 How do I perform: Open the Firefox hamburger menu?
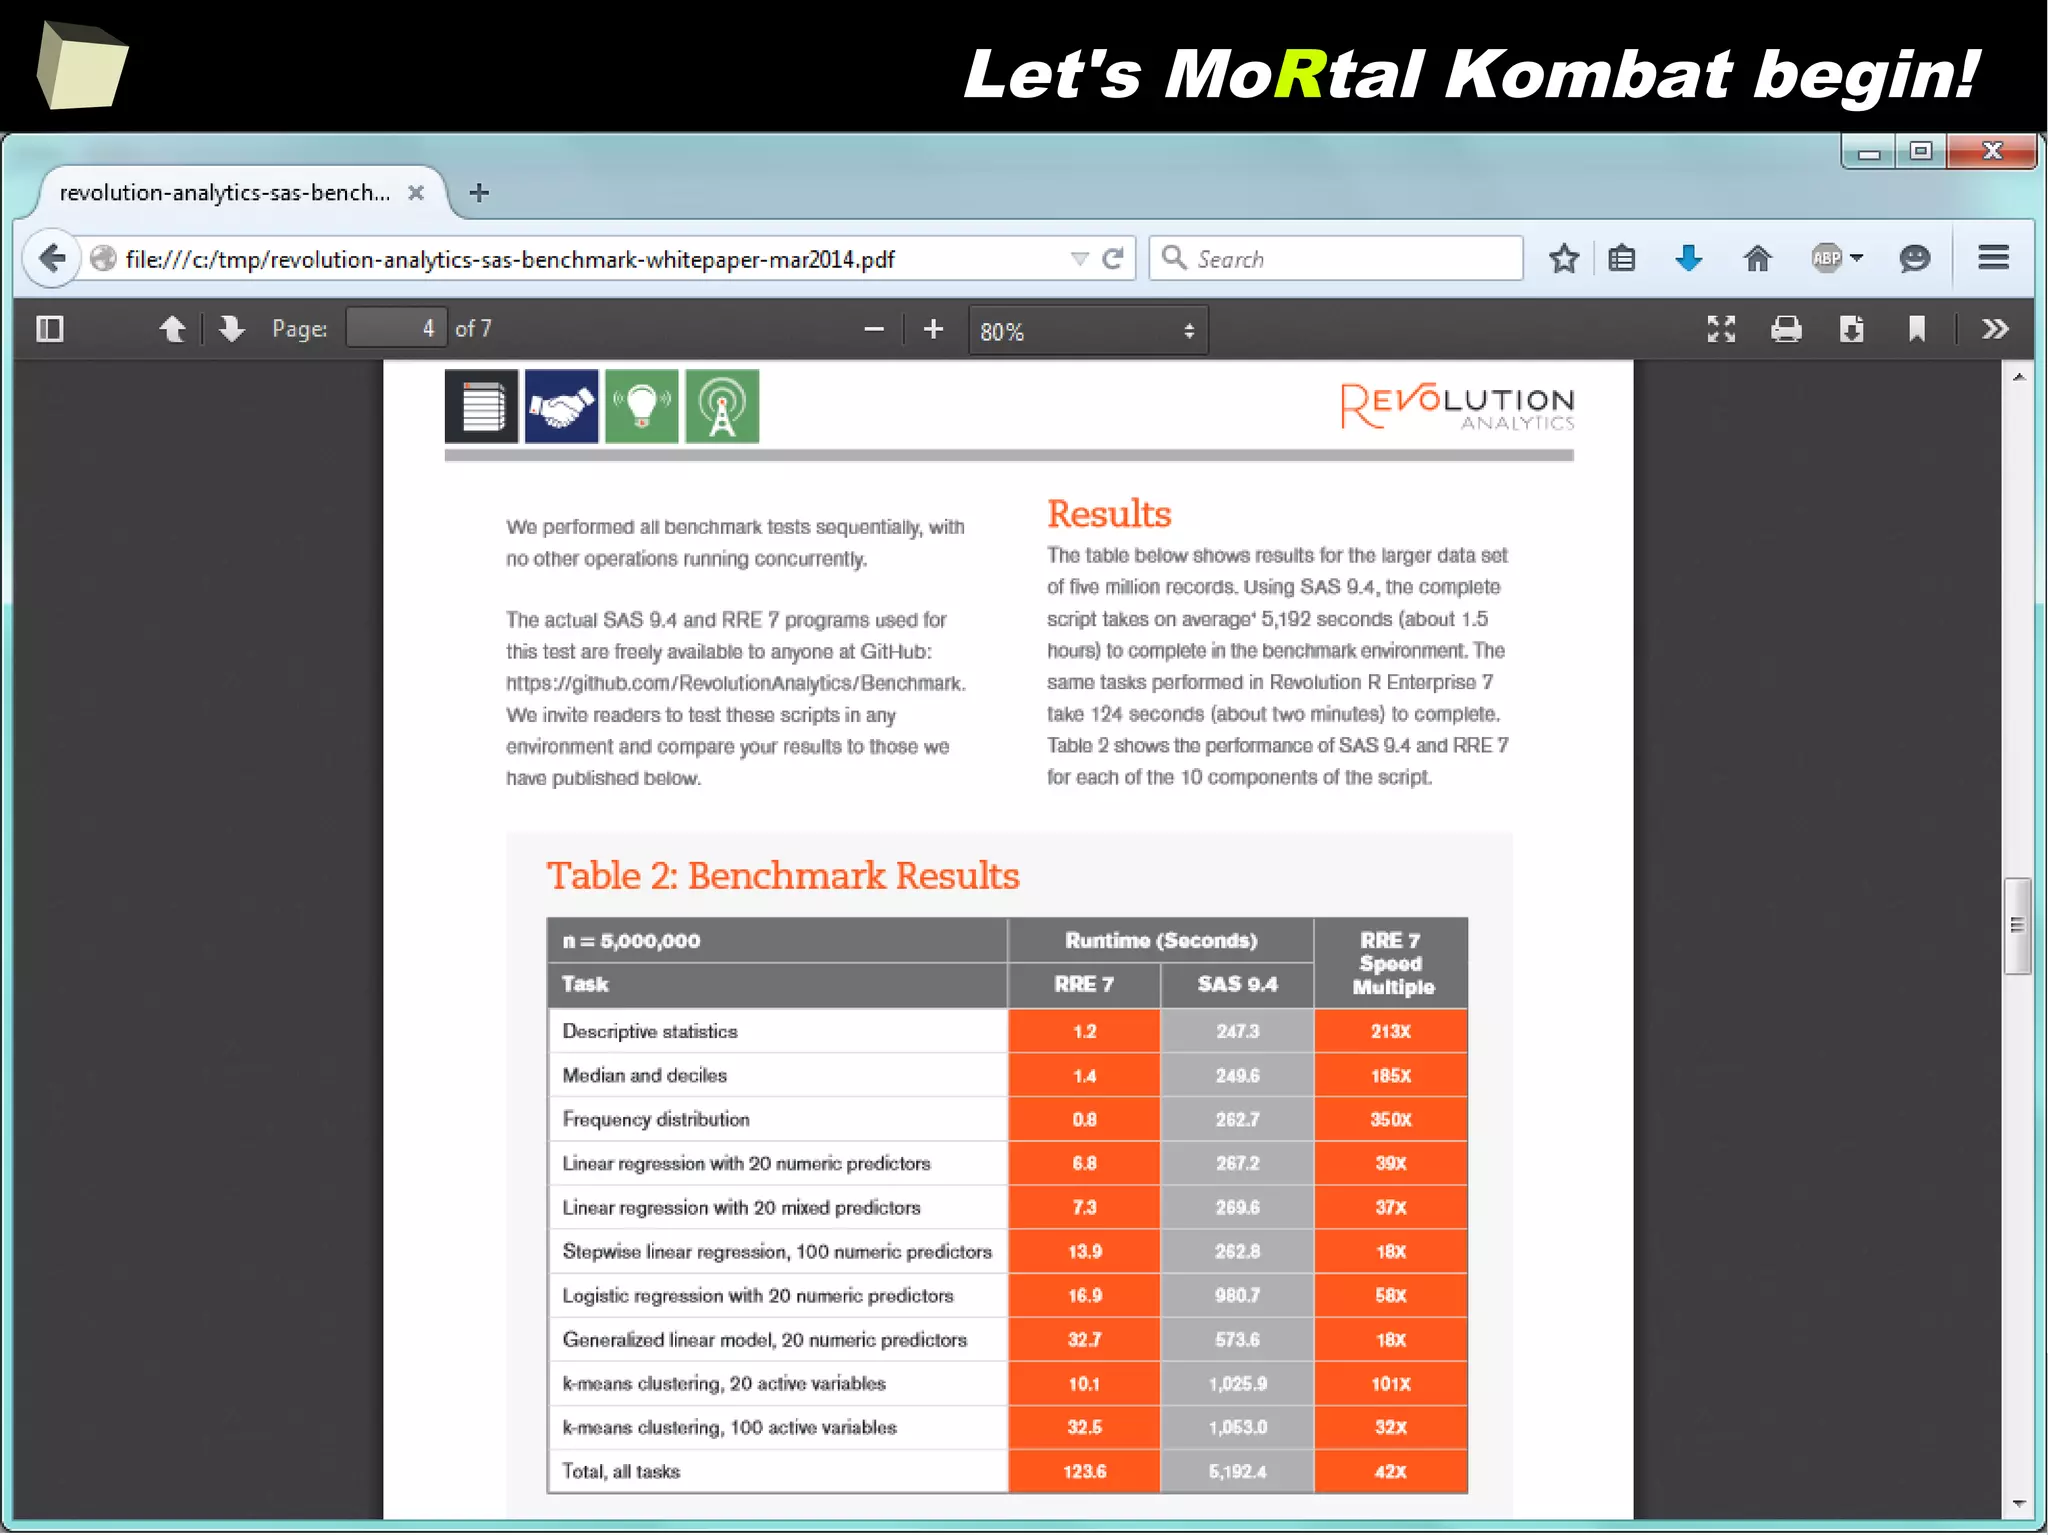1993,258
